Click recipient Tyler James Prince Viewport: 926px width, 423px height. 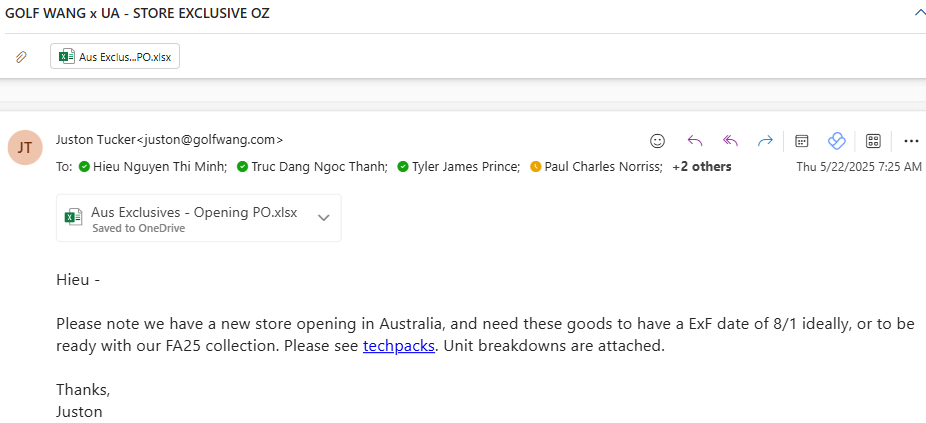[465, 167]
